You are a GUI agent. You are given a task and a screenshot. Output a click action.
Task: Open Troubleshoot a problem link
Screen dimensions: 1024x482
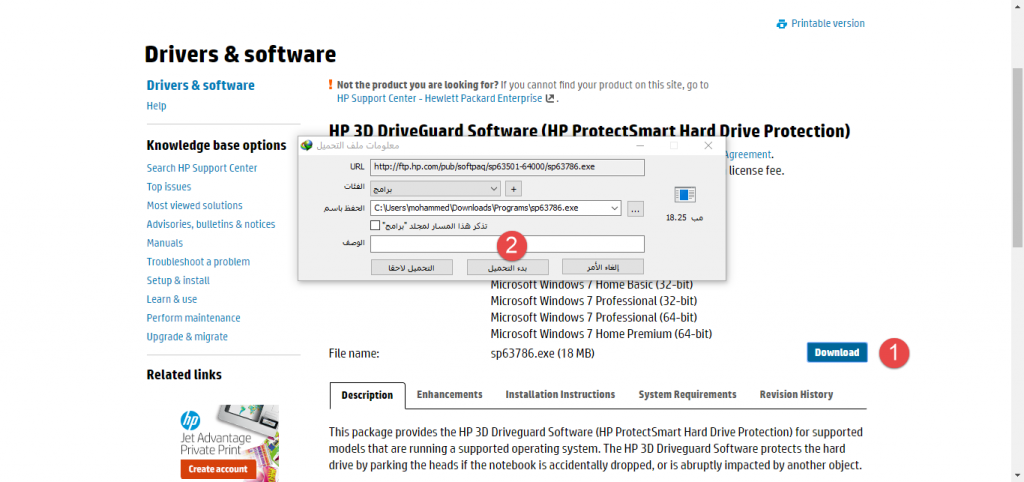pos(198,262)
